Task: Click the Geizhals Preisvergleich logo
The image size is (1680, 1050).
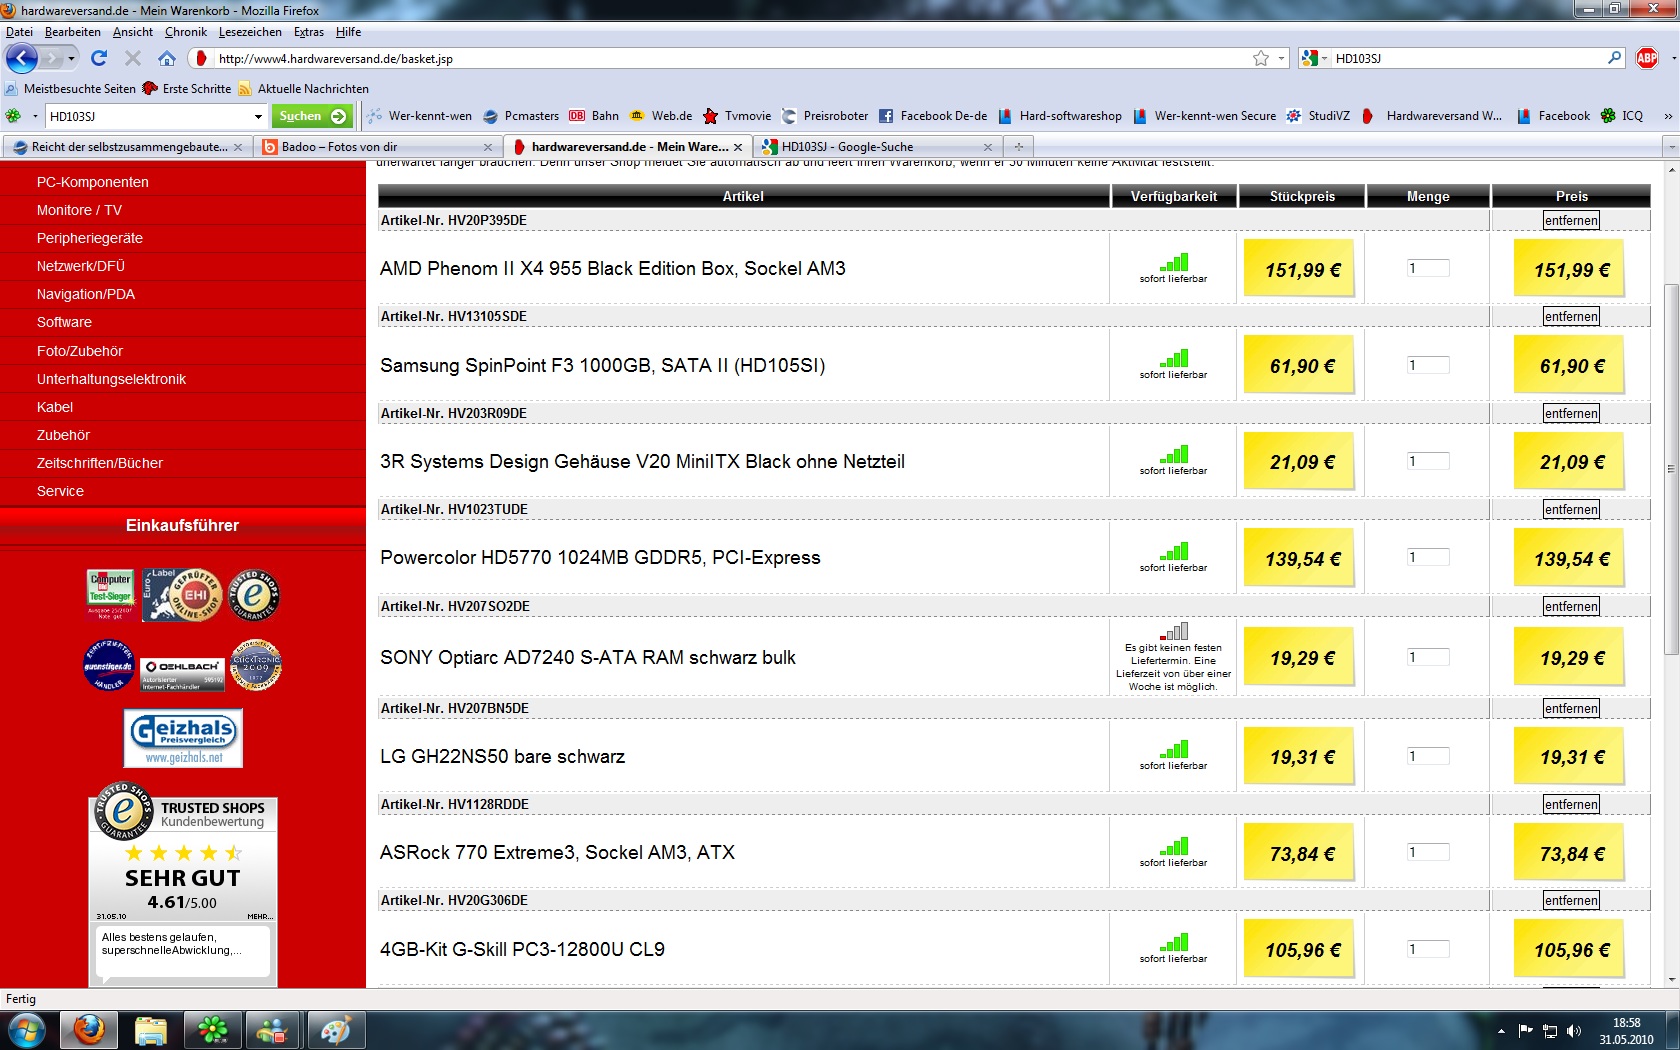Action: pos(183,739)
